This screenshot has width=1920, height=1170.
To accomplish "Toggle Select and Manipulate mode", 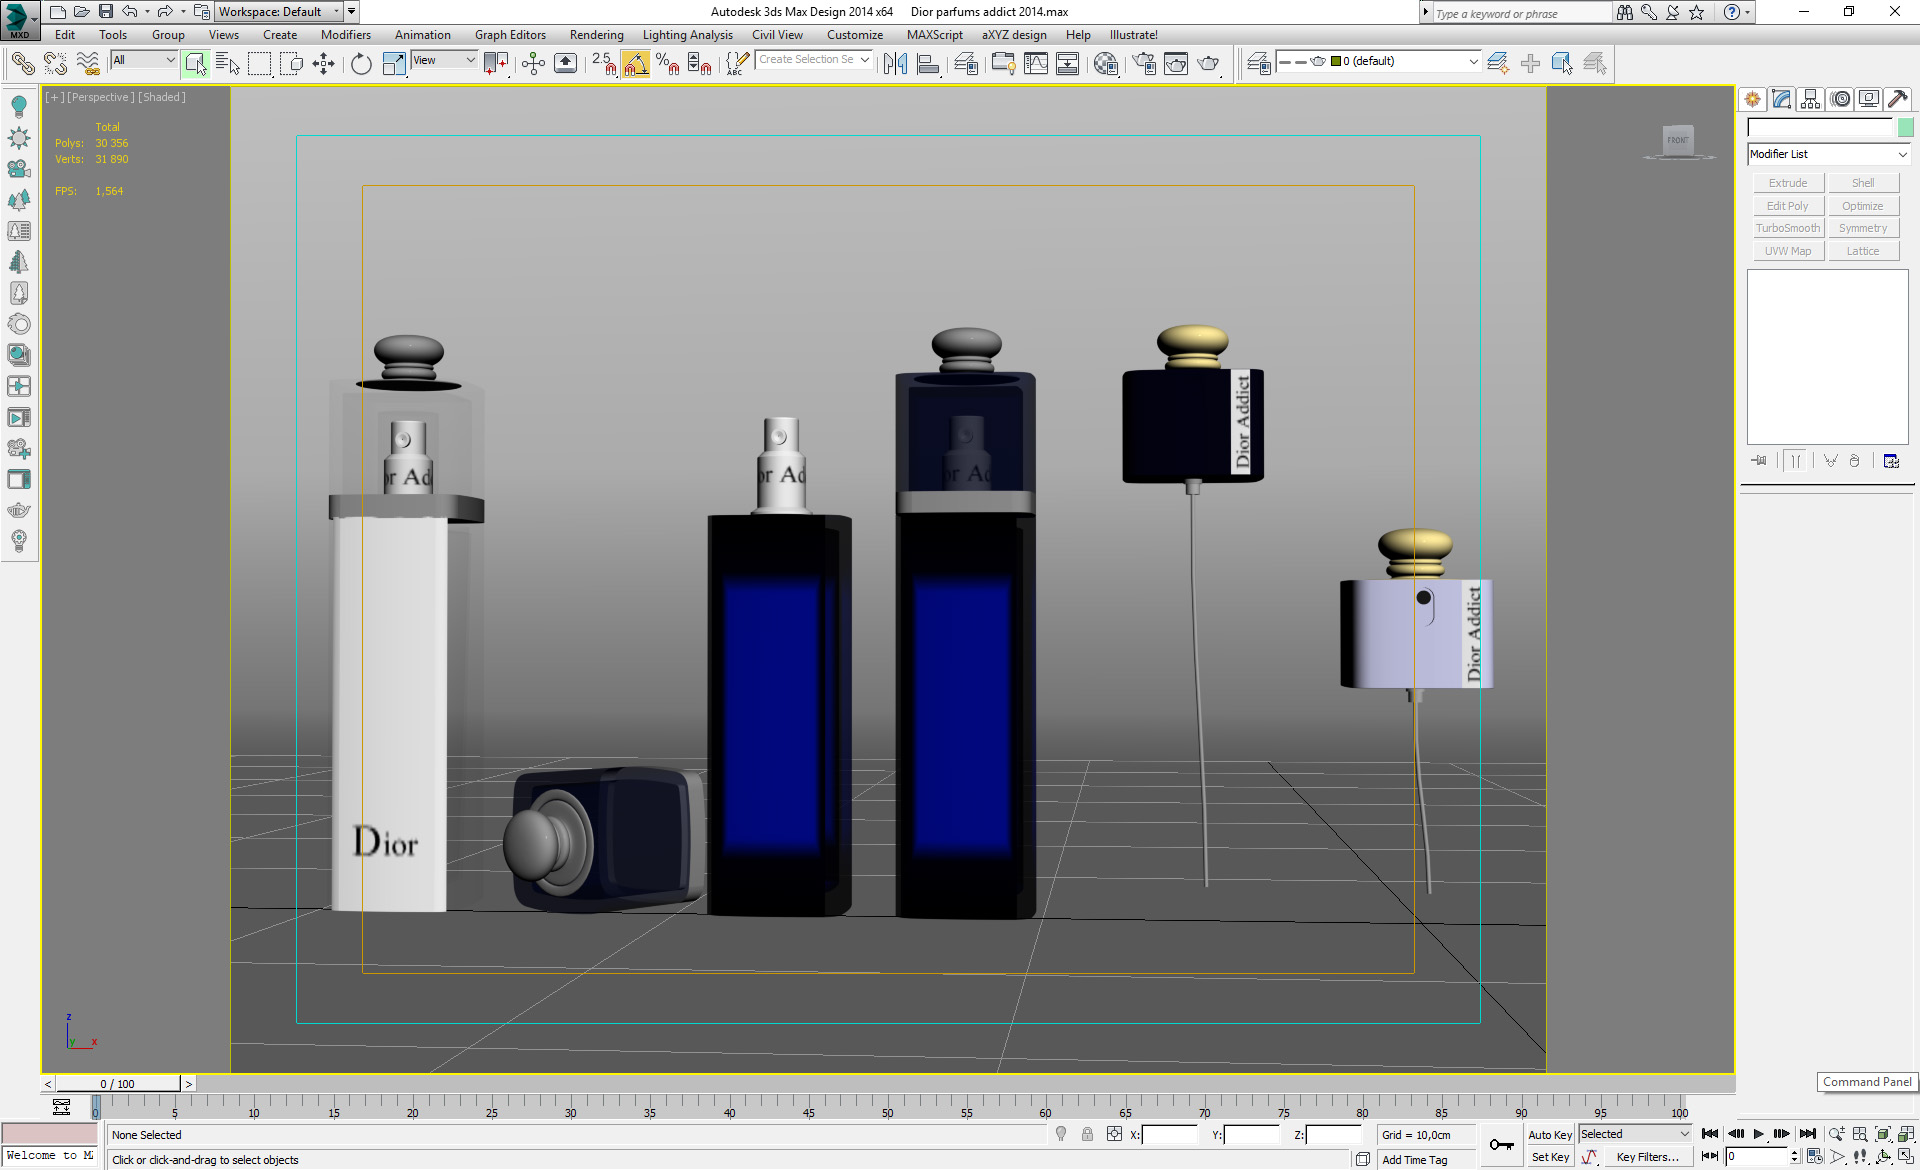I will coord(533,64).
